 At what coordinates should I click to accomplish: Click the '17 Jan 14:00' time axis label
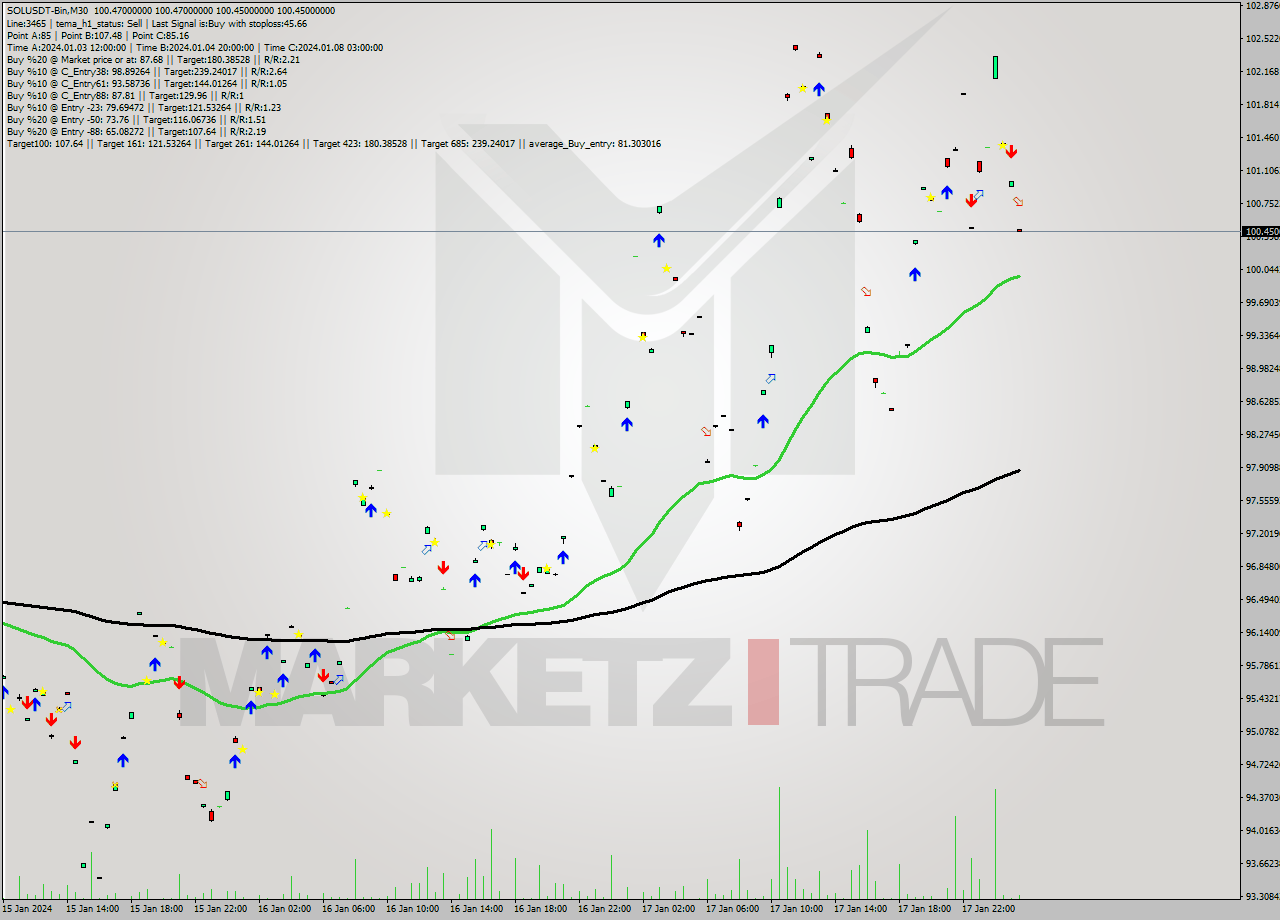coord(861,909)
